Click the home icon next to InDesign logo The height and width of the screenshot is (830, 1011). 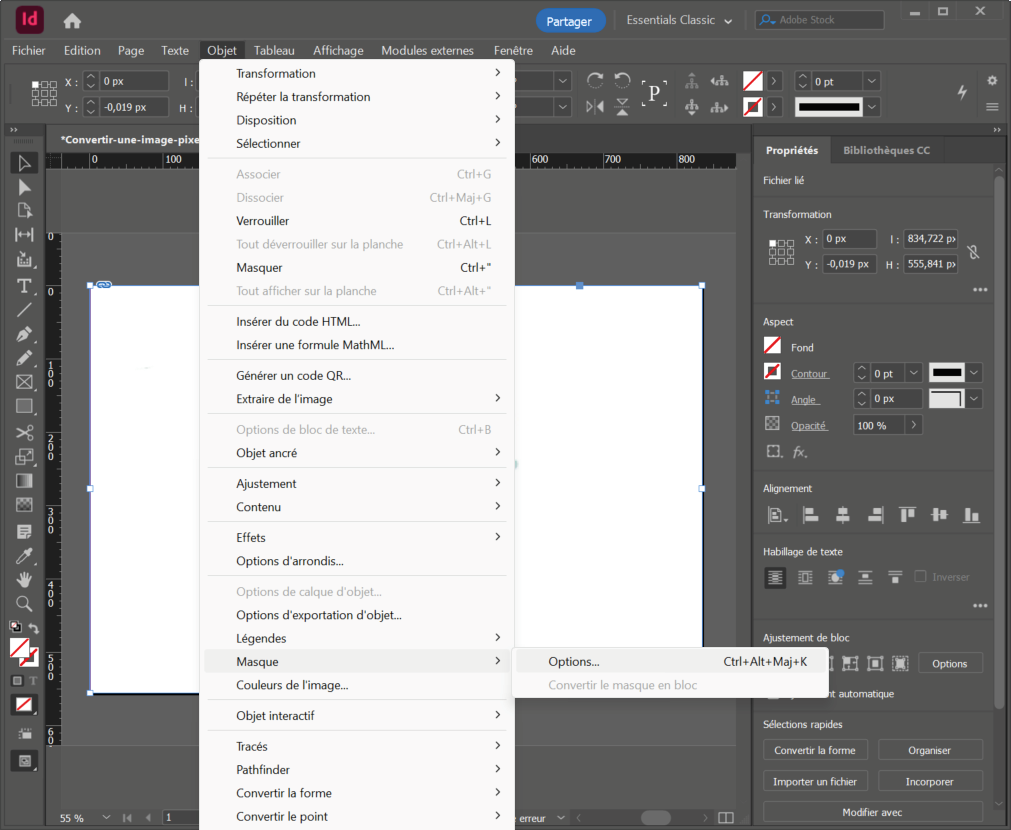pos(72,21)
